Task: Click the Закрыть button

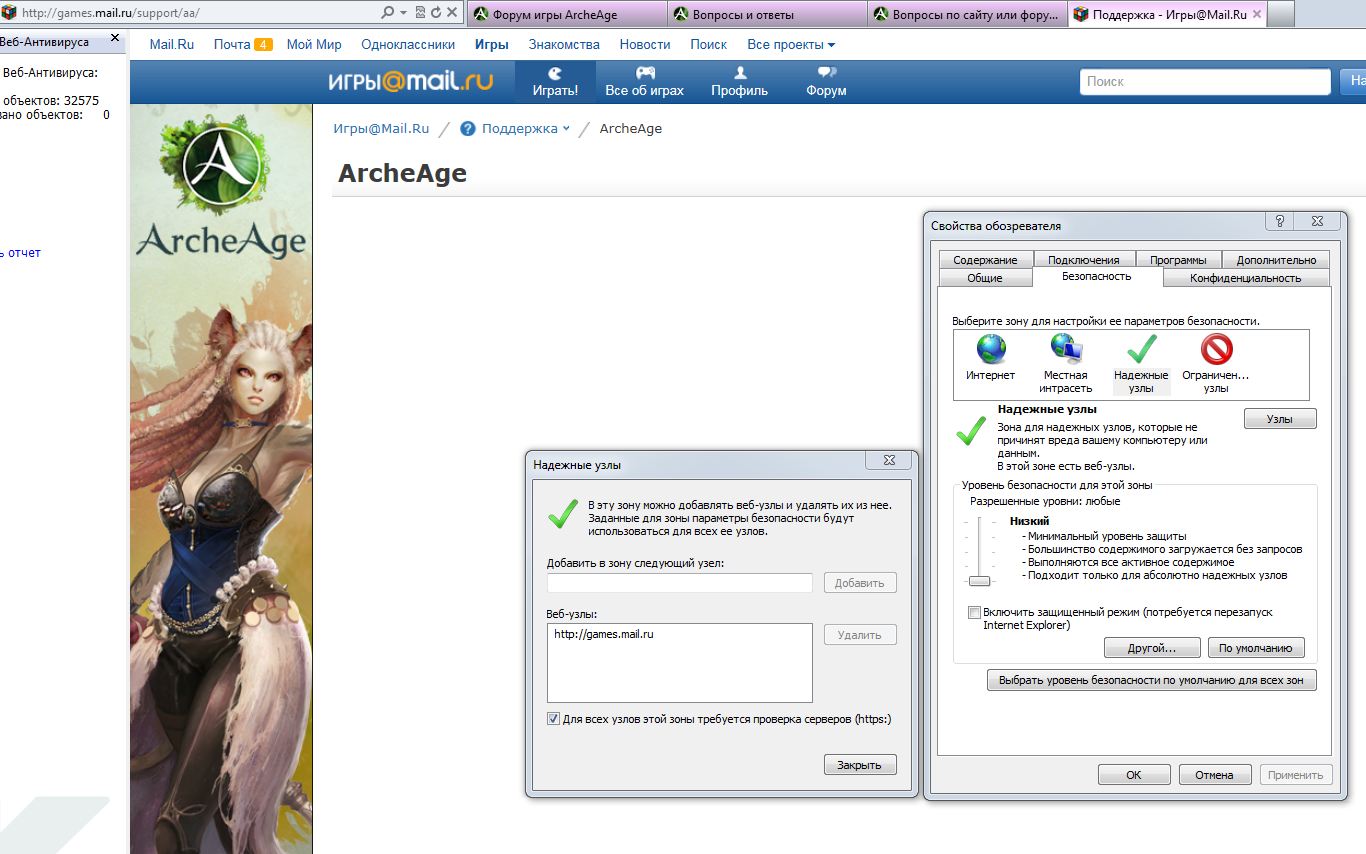Action: click(860, 765)
